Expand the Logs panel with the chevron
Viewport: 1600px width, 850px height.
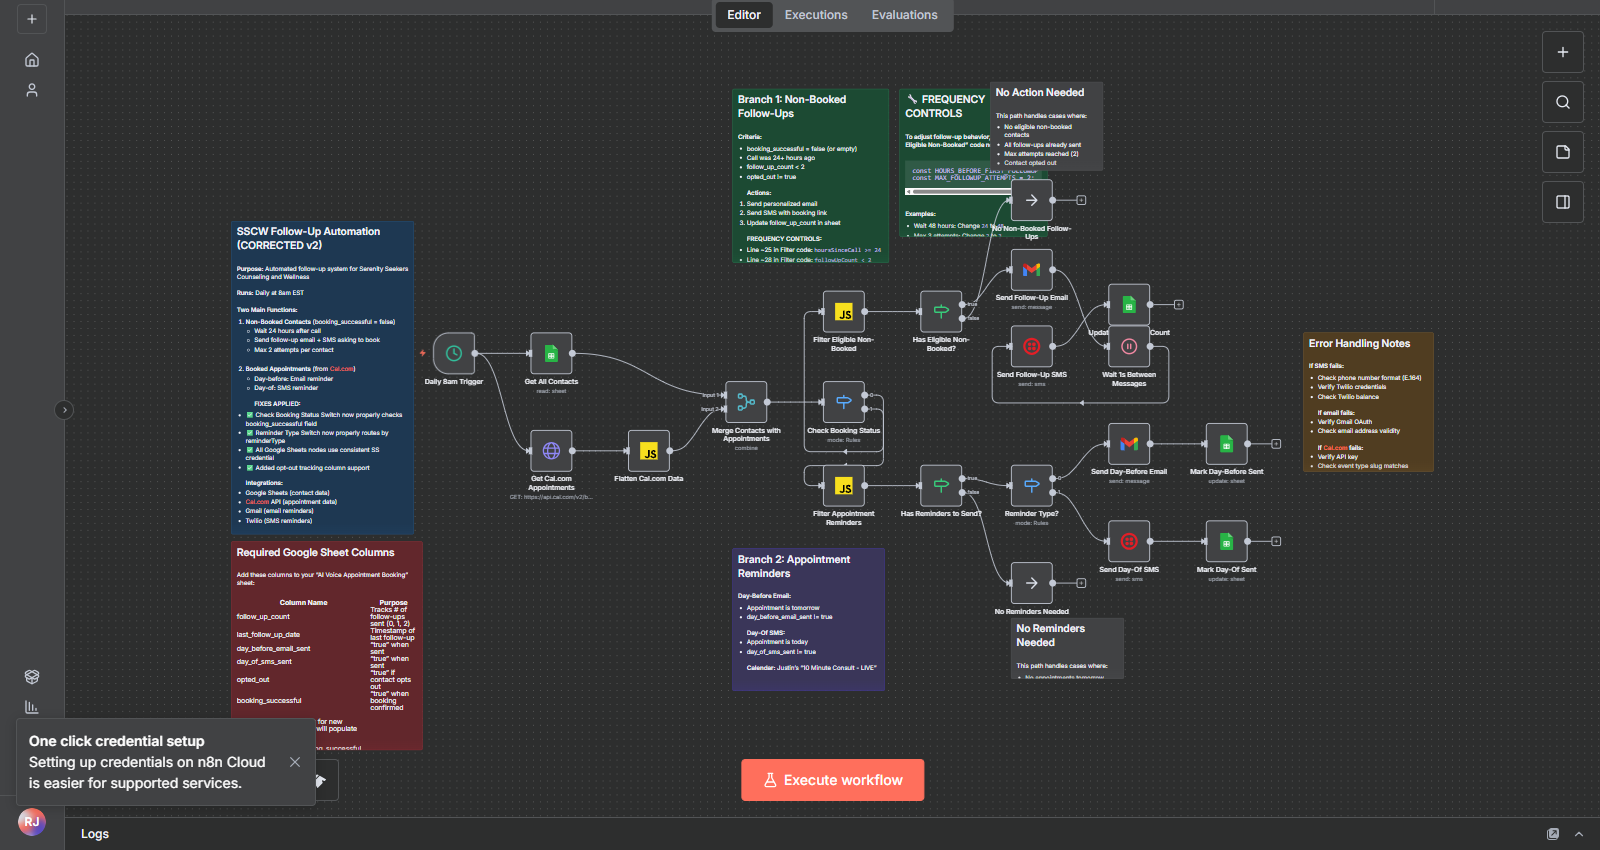(x=1579, y=834)
